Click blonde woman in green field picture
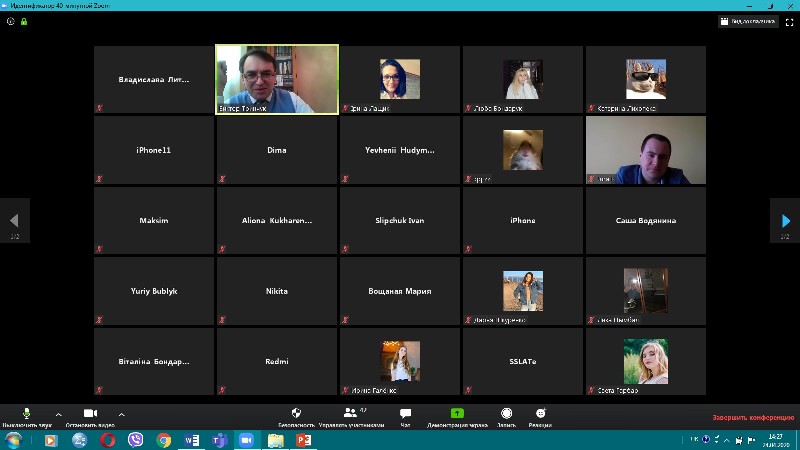 pos(646,361)
